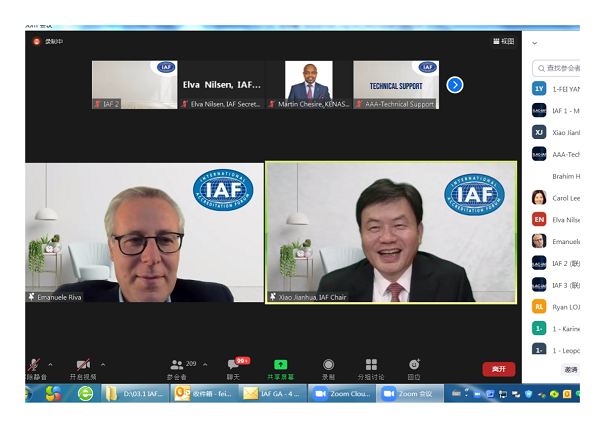Expand the video options arrow beside the camera
This screenshot has height=424, width=600.
click(102, 364)
